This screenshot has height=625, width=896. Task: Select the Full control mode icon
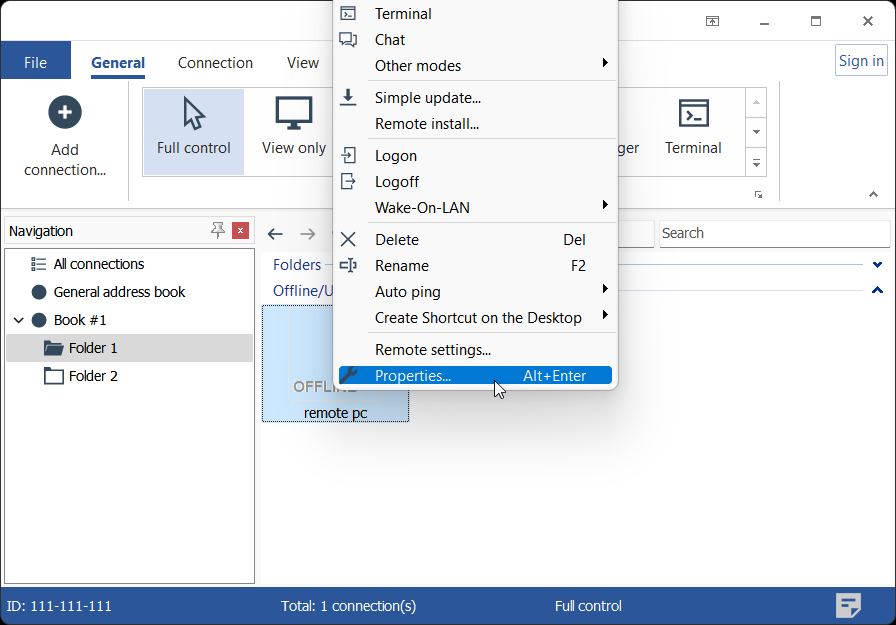point(194,114)
